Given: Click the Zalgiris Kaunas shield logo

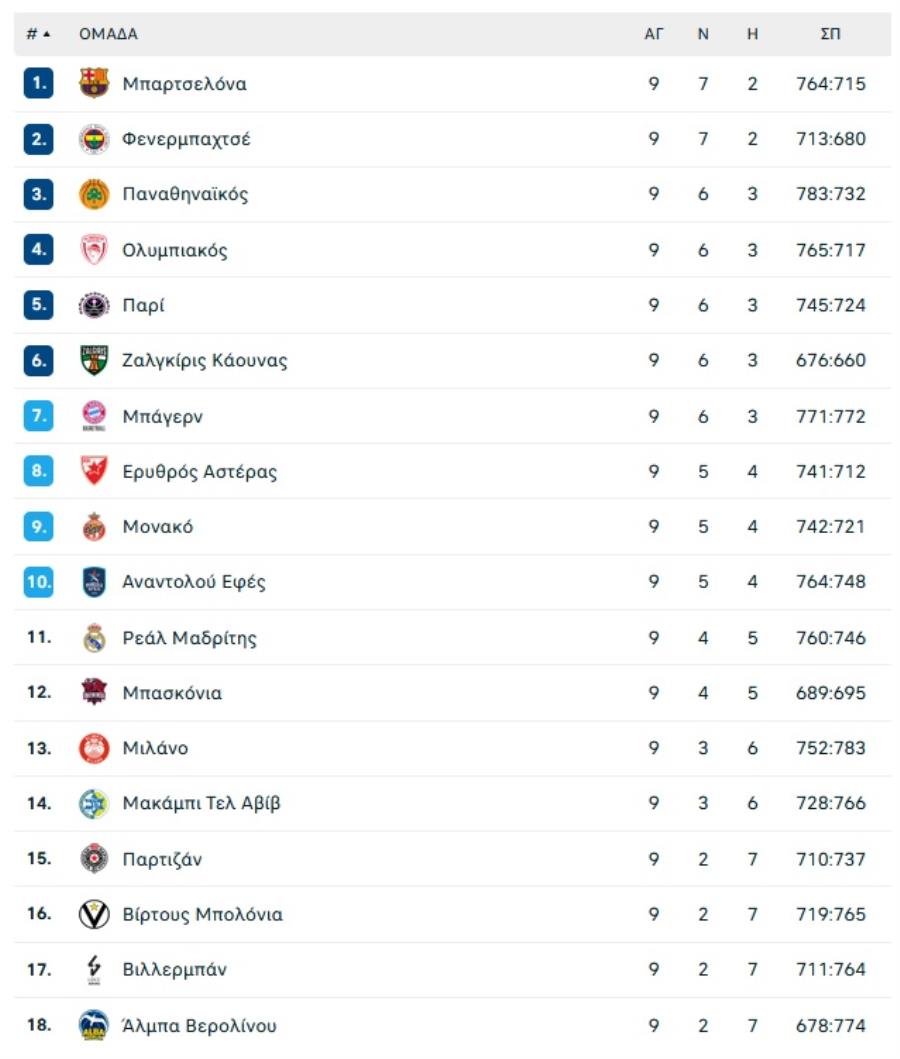Looking at the screenshot, I should pyautogui.click(x=94, y=360).
